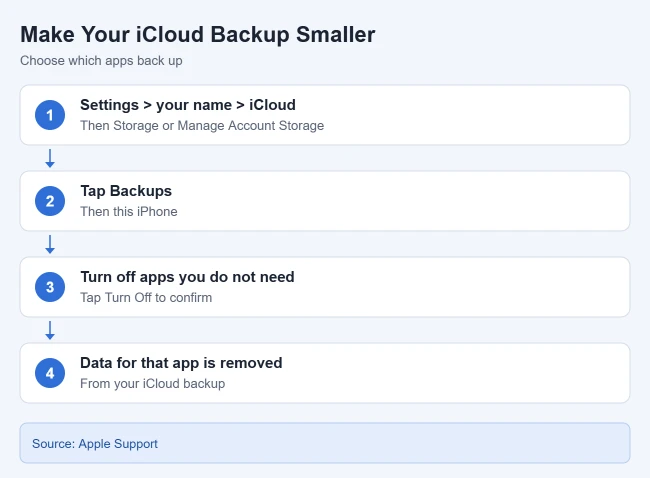This screenshot has height=478, width=650.
Task: Click the 'Choose which apps back up' subtitle
Action: pyautogui.click(x=101, y=61)
